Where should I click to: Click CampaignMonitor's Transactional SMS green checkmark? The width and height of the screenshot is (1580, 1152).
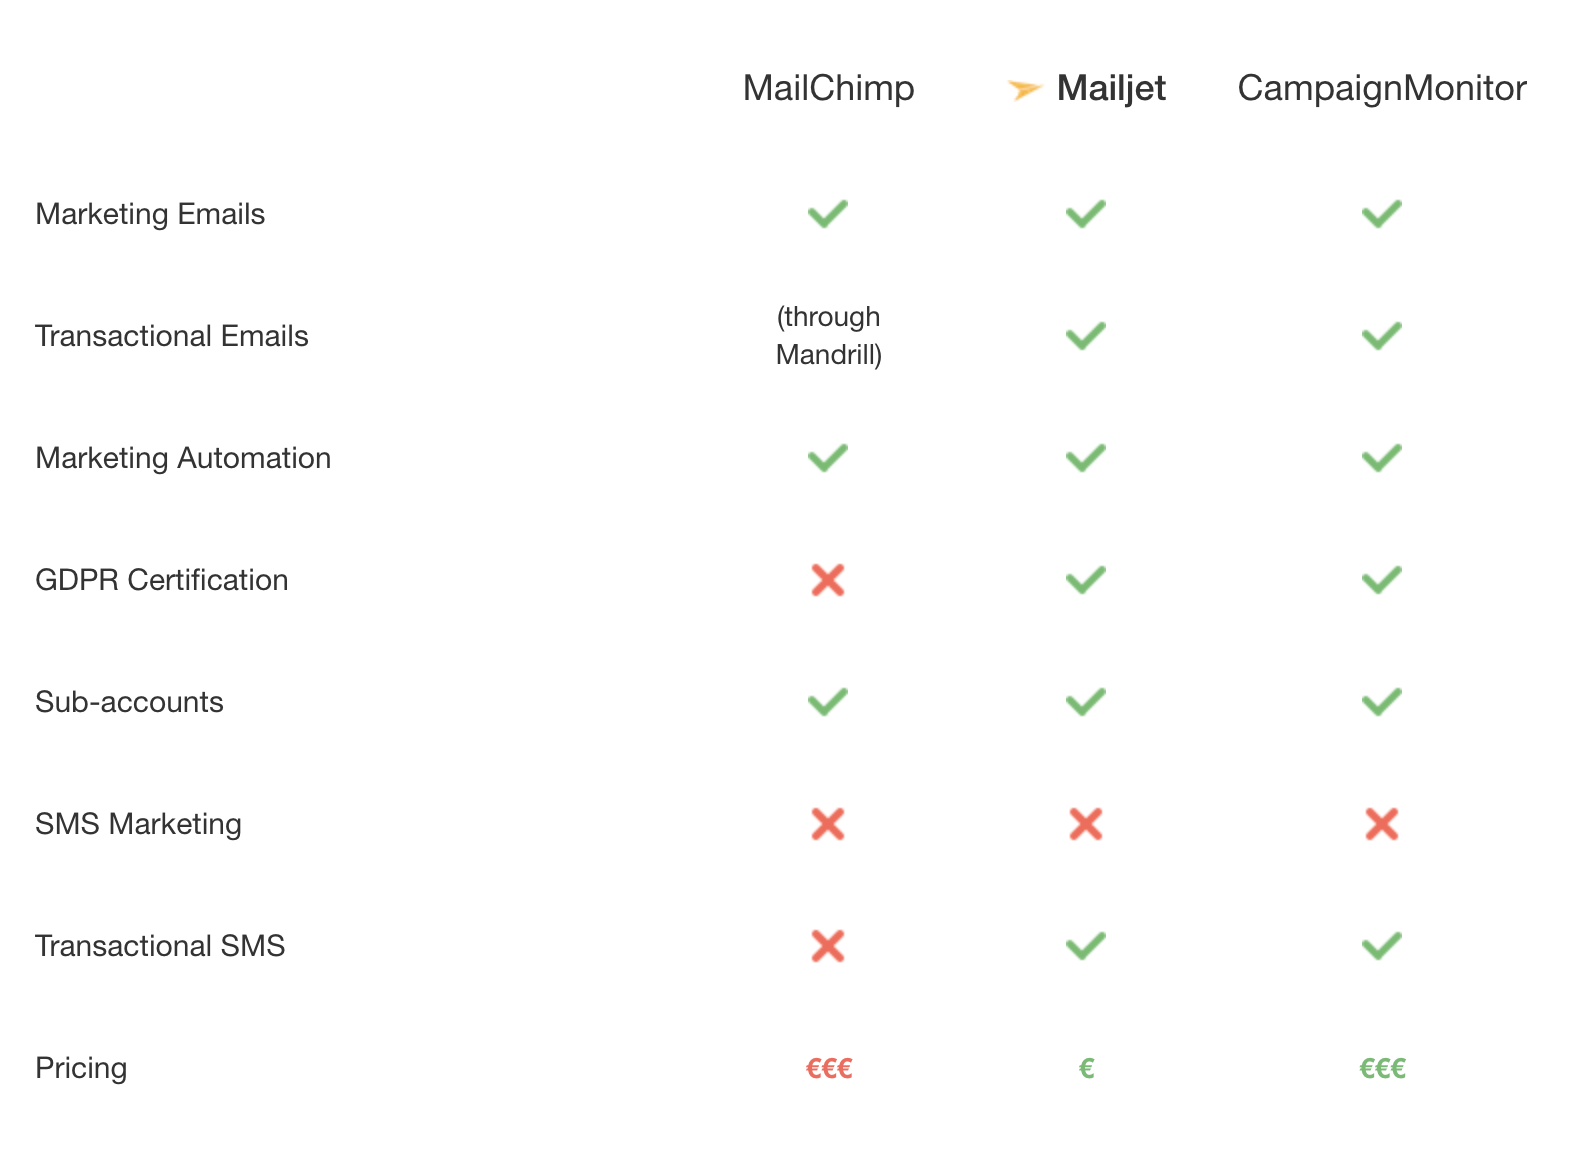1382,946
